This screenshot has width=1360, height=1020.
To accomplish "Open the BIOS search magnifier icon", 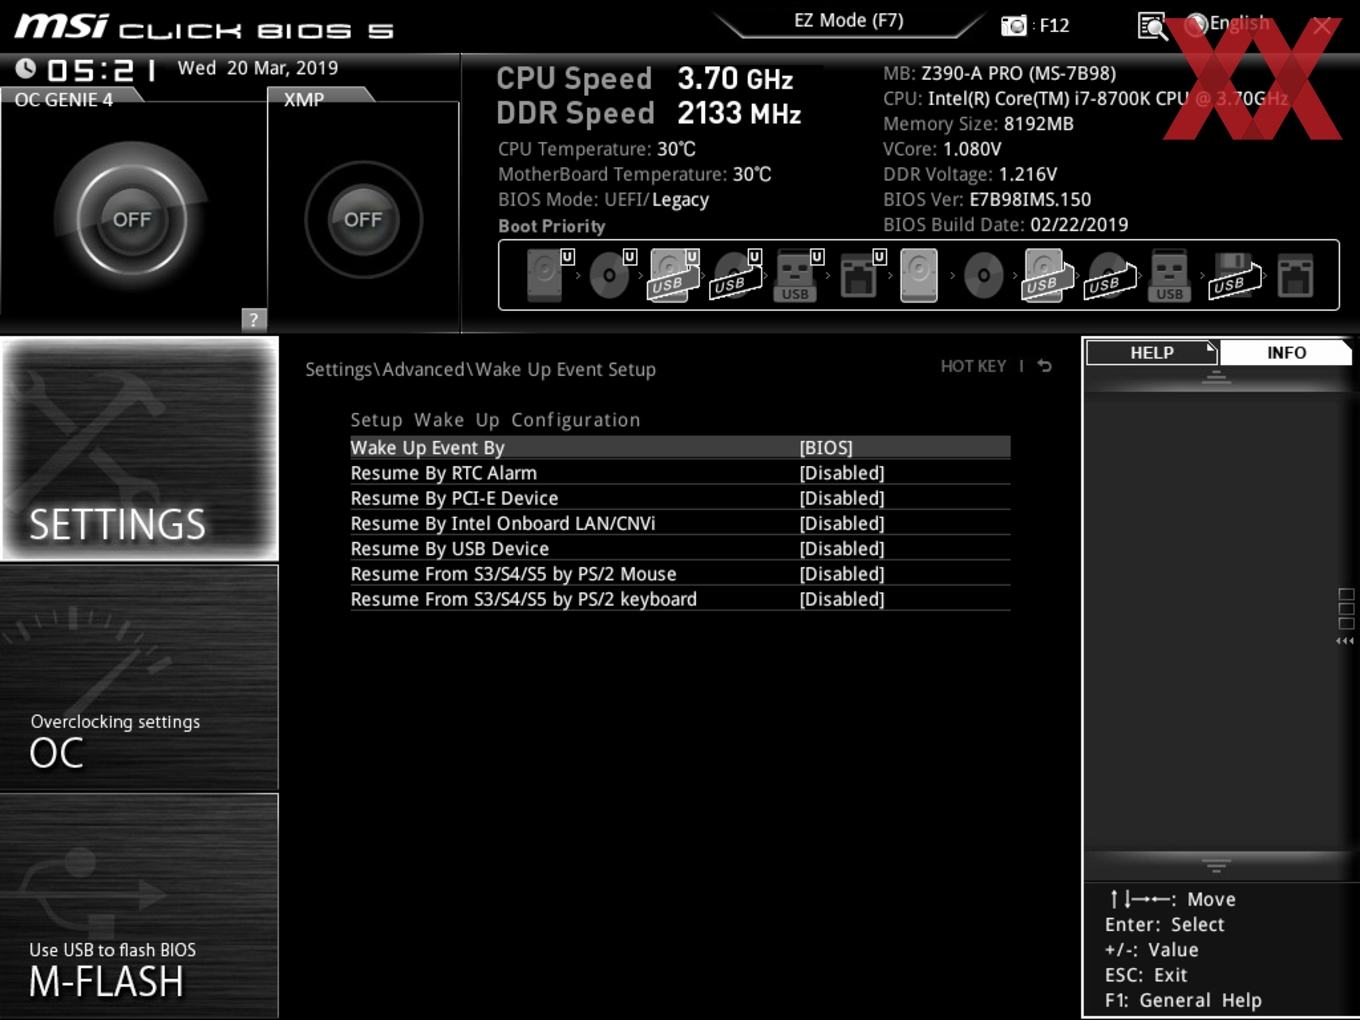I will pyautogui.click(x=1152, y=25).
